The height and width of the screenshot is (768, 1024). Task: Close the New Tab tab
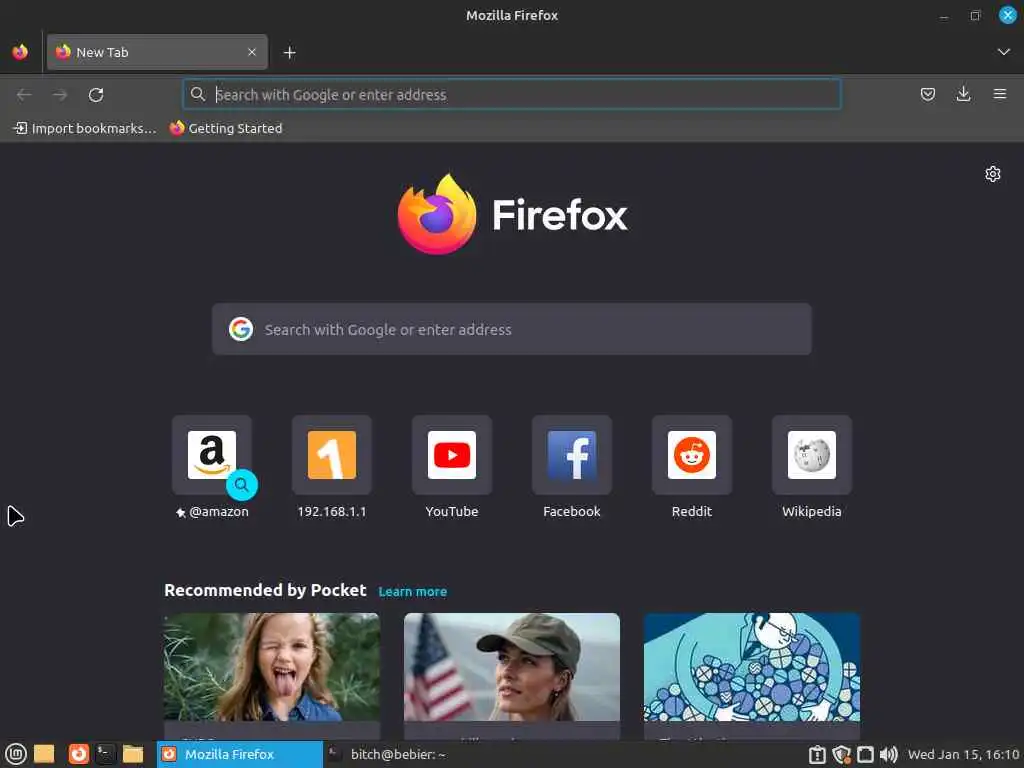(252, 52)
